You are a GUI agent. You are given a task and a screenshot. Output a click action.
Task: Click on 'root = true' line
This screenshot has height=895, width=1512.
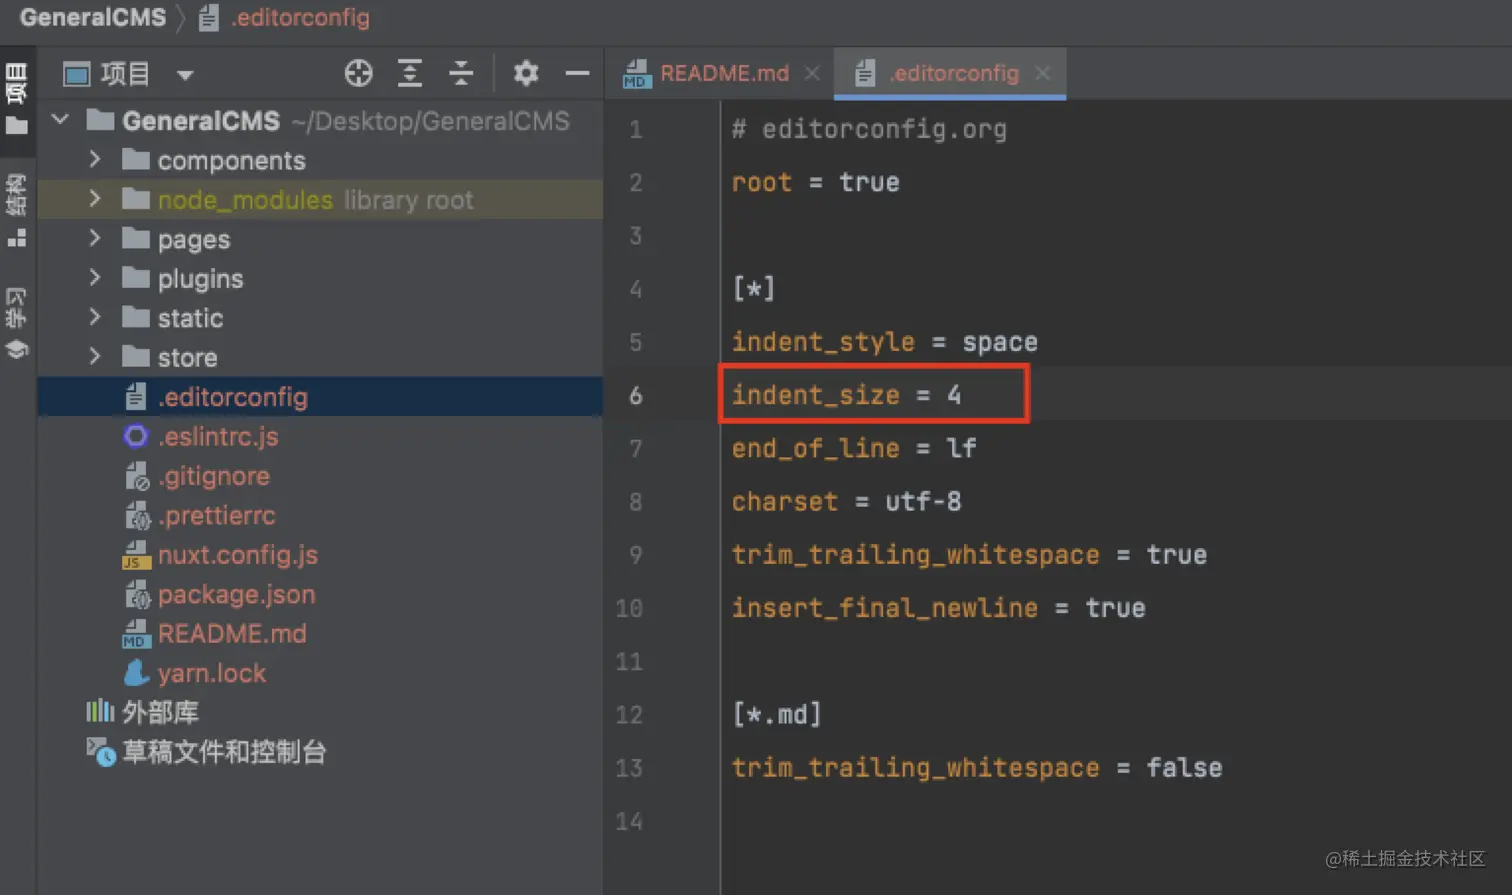click(x=815, y=182)
